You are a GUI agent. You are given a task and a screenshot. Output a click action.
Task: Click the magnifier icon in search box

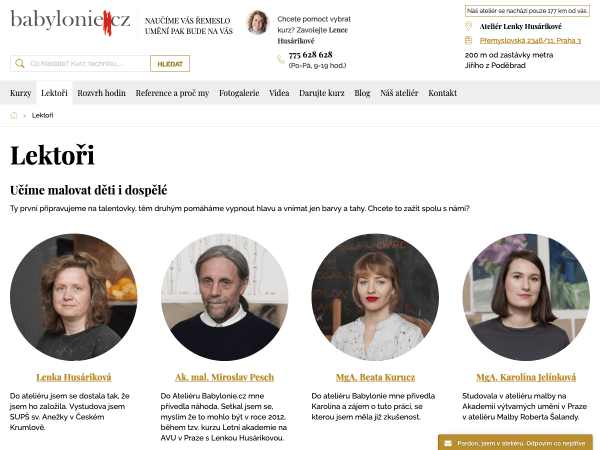20,64
